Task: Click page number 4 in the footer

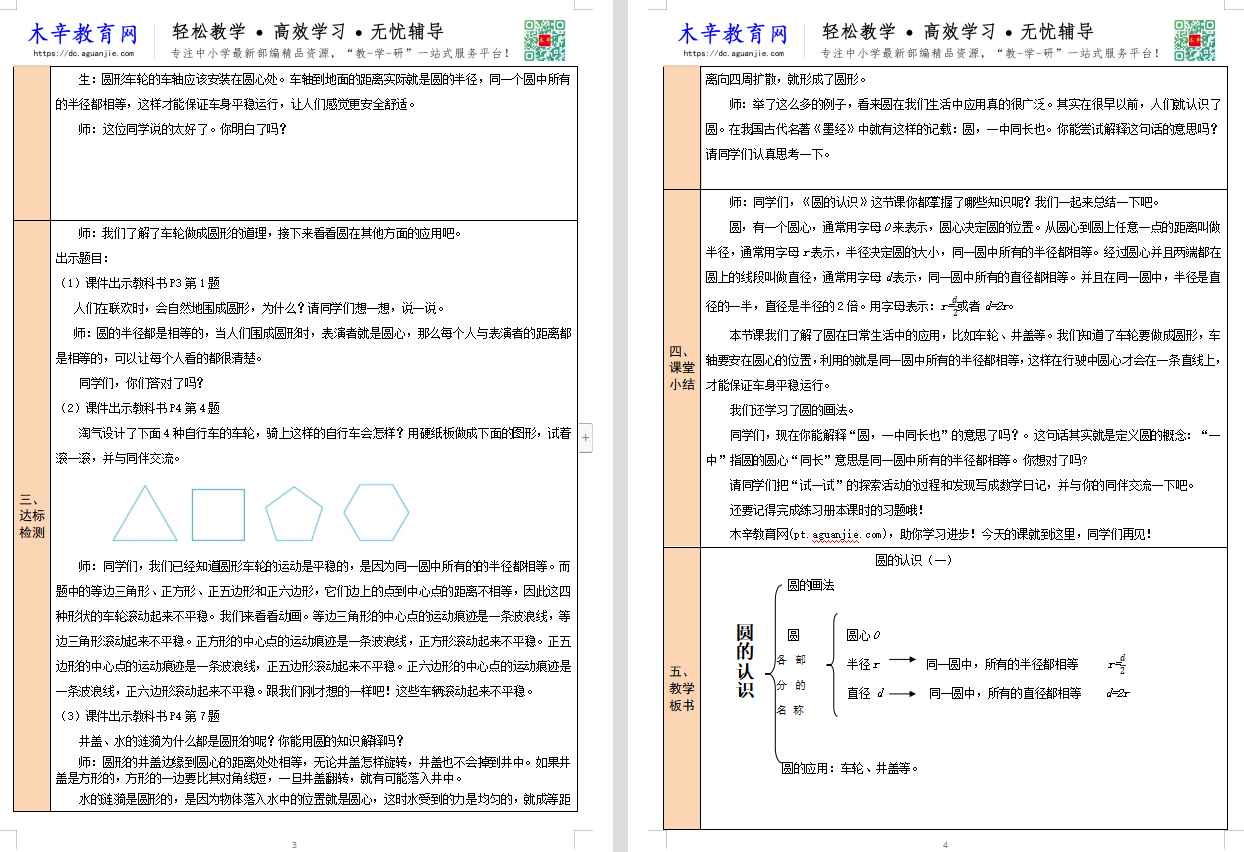Action: [944, 845]
